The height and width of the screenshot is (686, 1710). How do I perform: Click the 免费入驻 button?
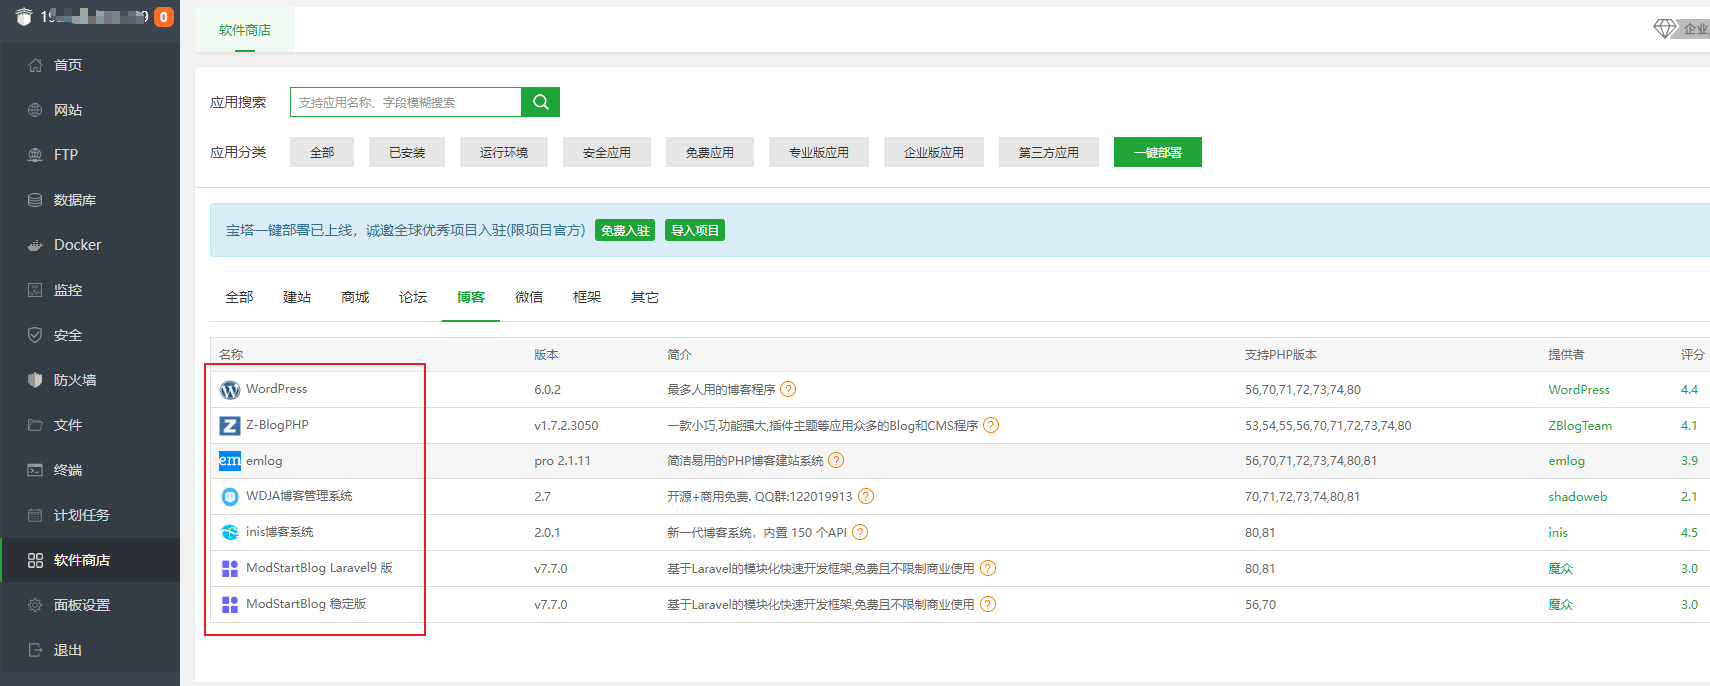point(625,230)
